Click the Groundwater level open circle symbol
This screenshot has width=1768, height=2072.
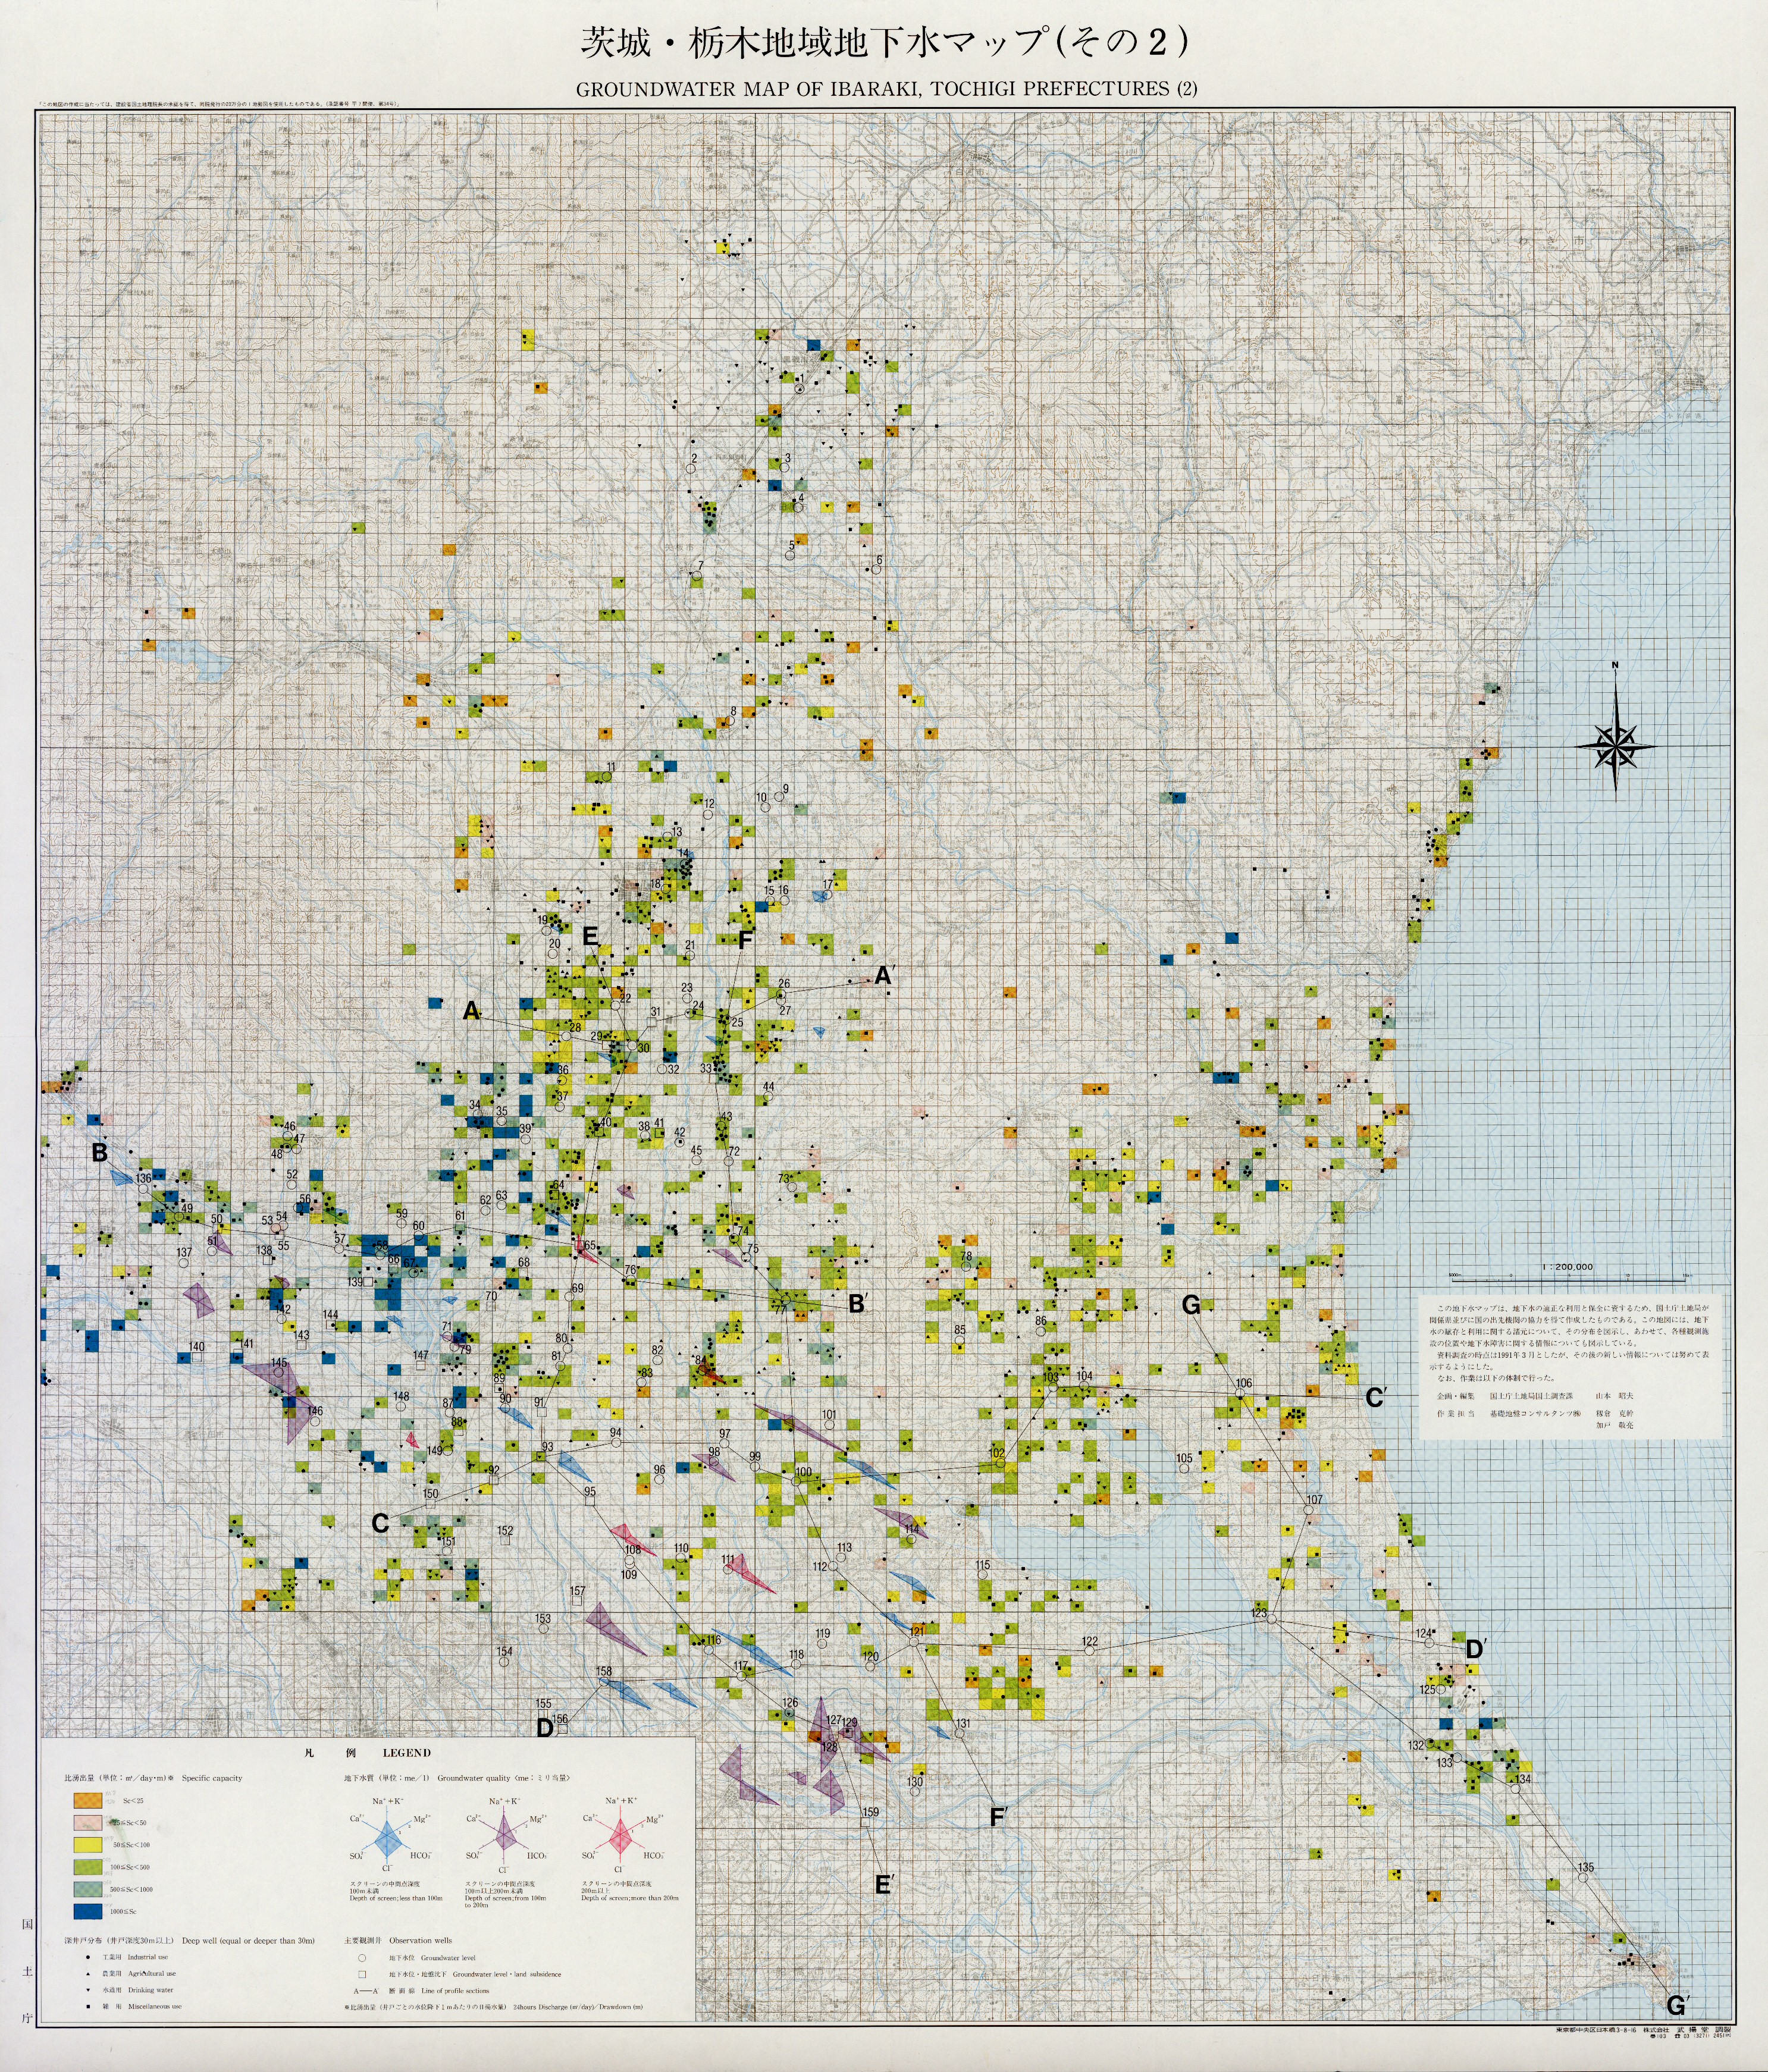point(362,1958)
